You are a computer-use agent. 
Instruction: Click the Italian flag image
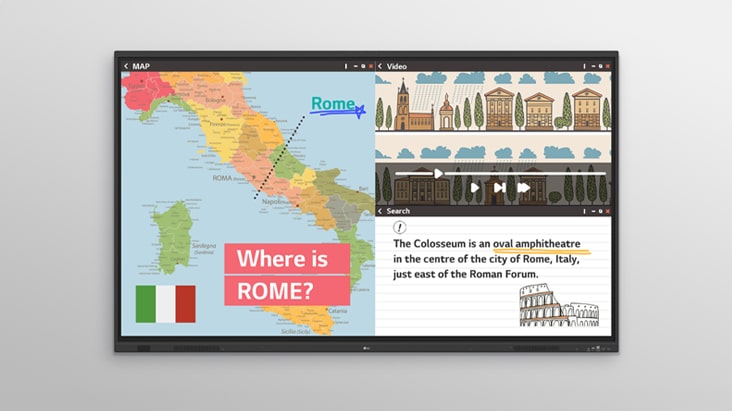pos(165,304)
